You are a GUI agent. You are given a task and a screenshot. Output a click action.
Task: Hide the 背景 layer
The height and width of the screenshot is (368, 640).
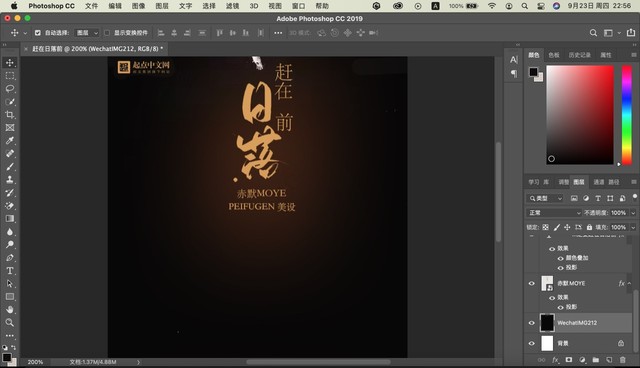[531, 344]
